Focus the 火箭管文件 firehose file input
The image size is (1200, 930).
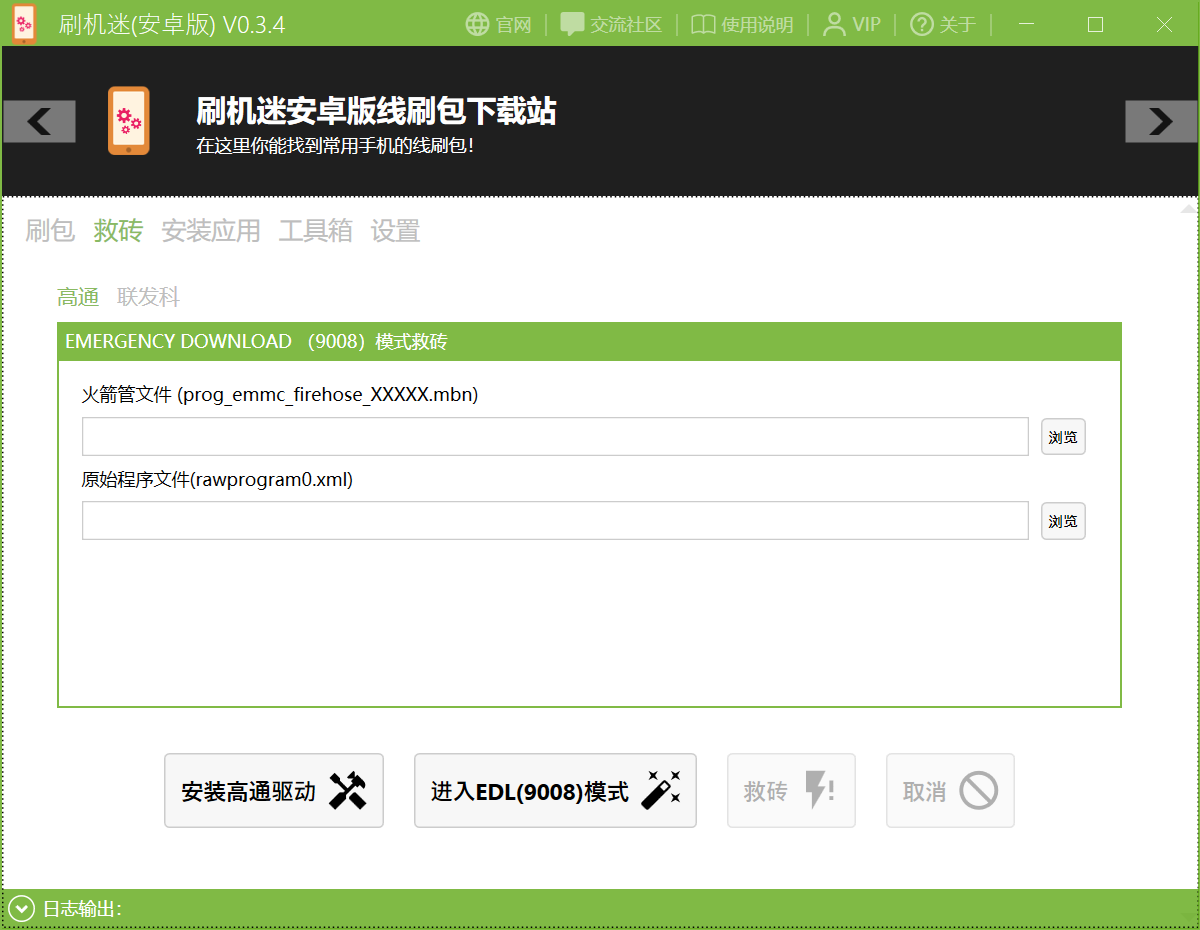(555, 436)
